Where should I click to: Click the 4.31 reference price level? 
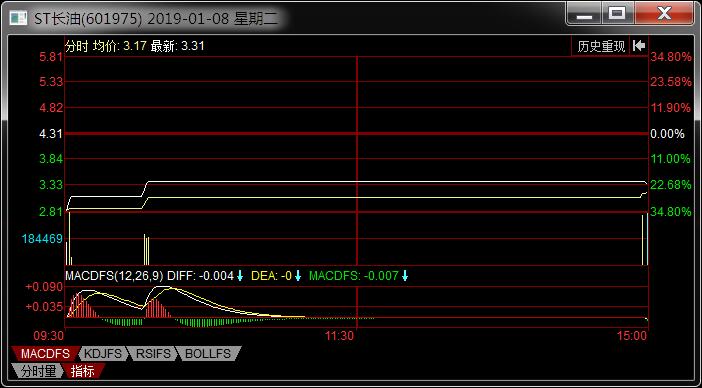[50, 133]
